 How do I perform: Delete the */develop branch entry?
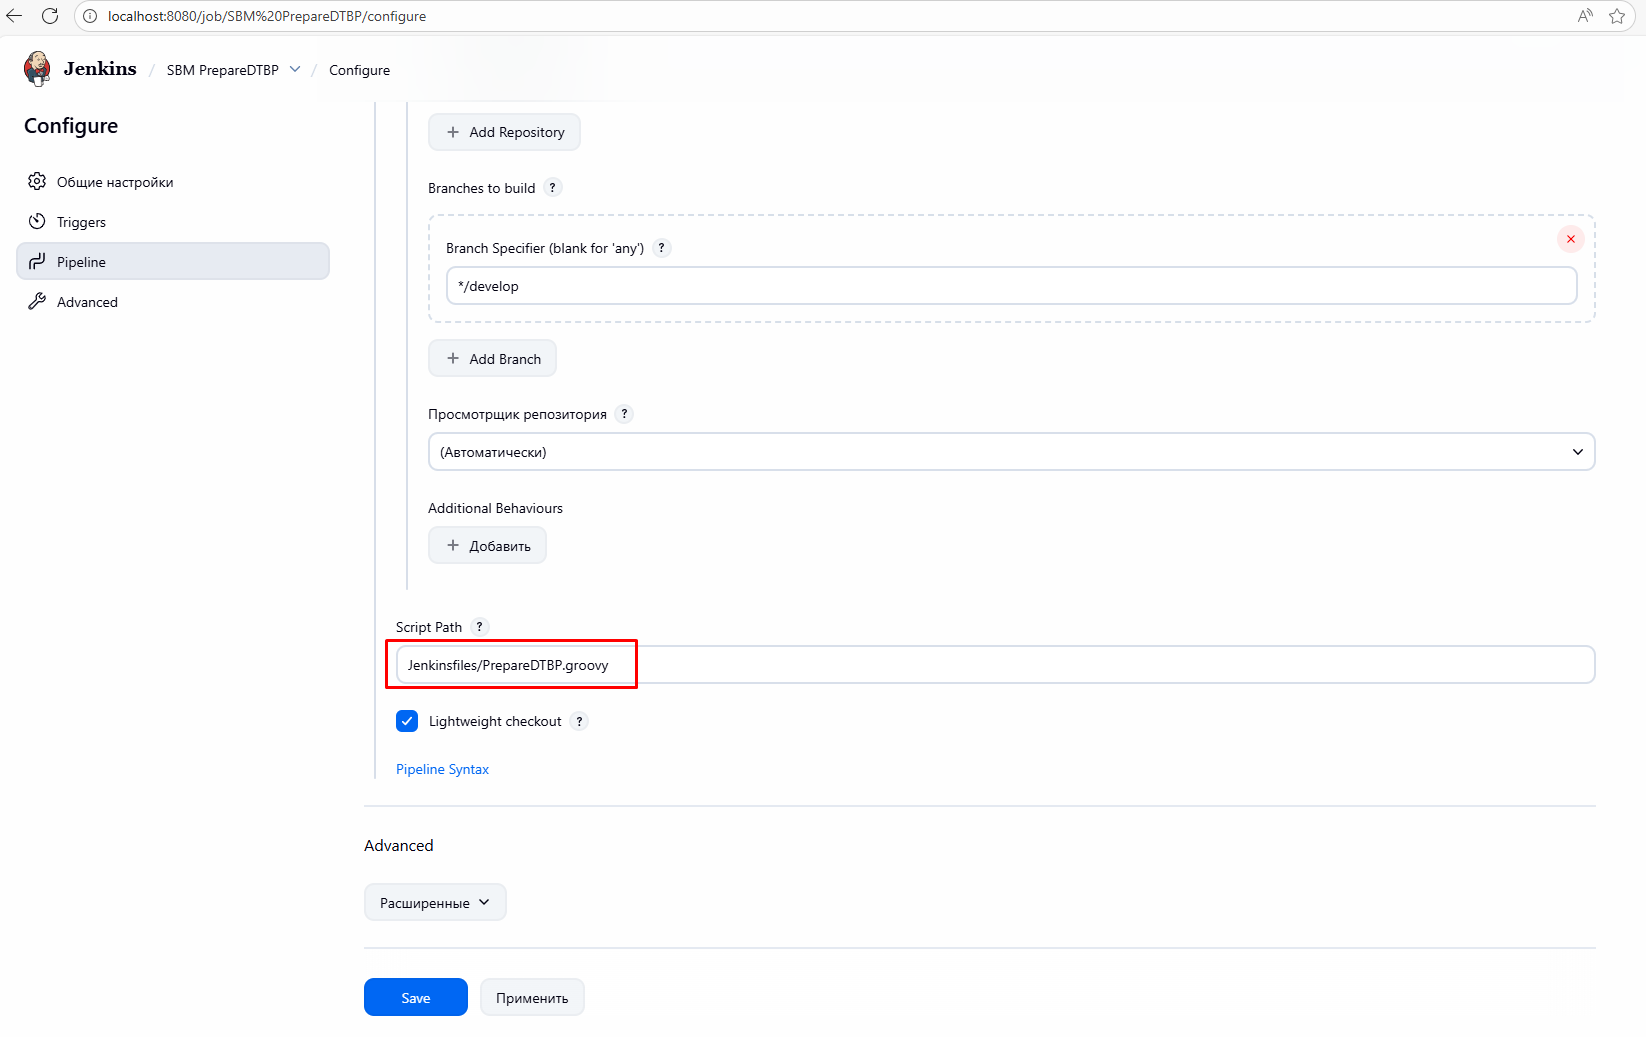1570,239
